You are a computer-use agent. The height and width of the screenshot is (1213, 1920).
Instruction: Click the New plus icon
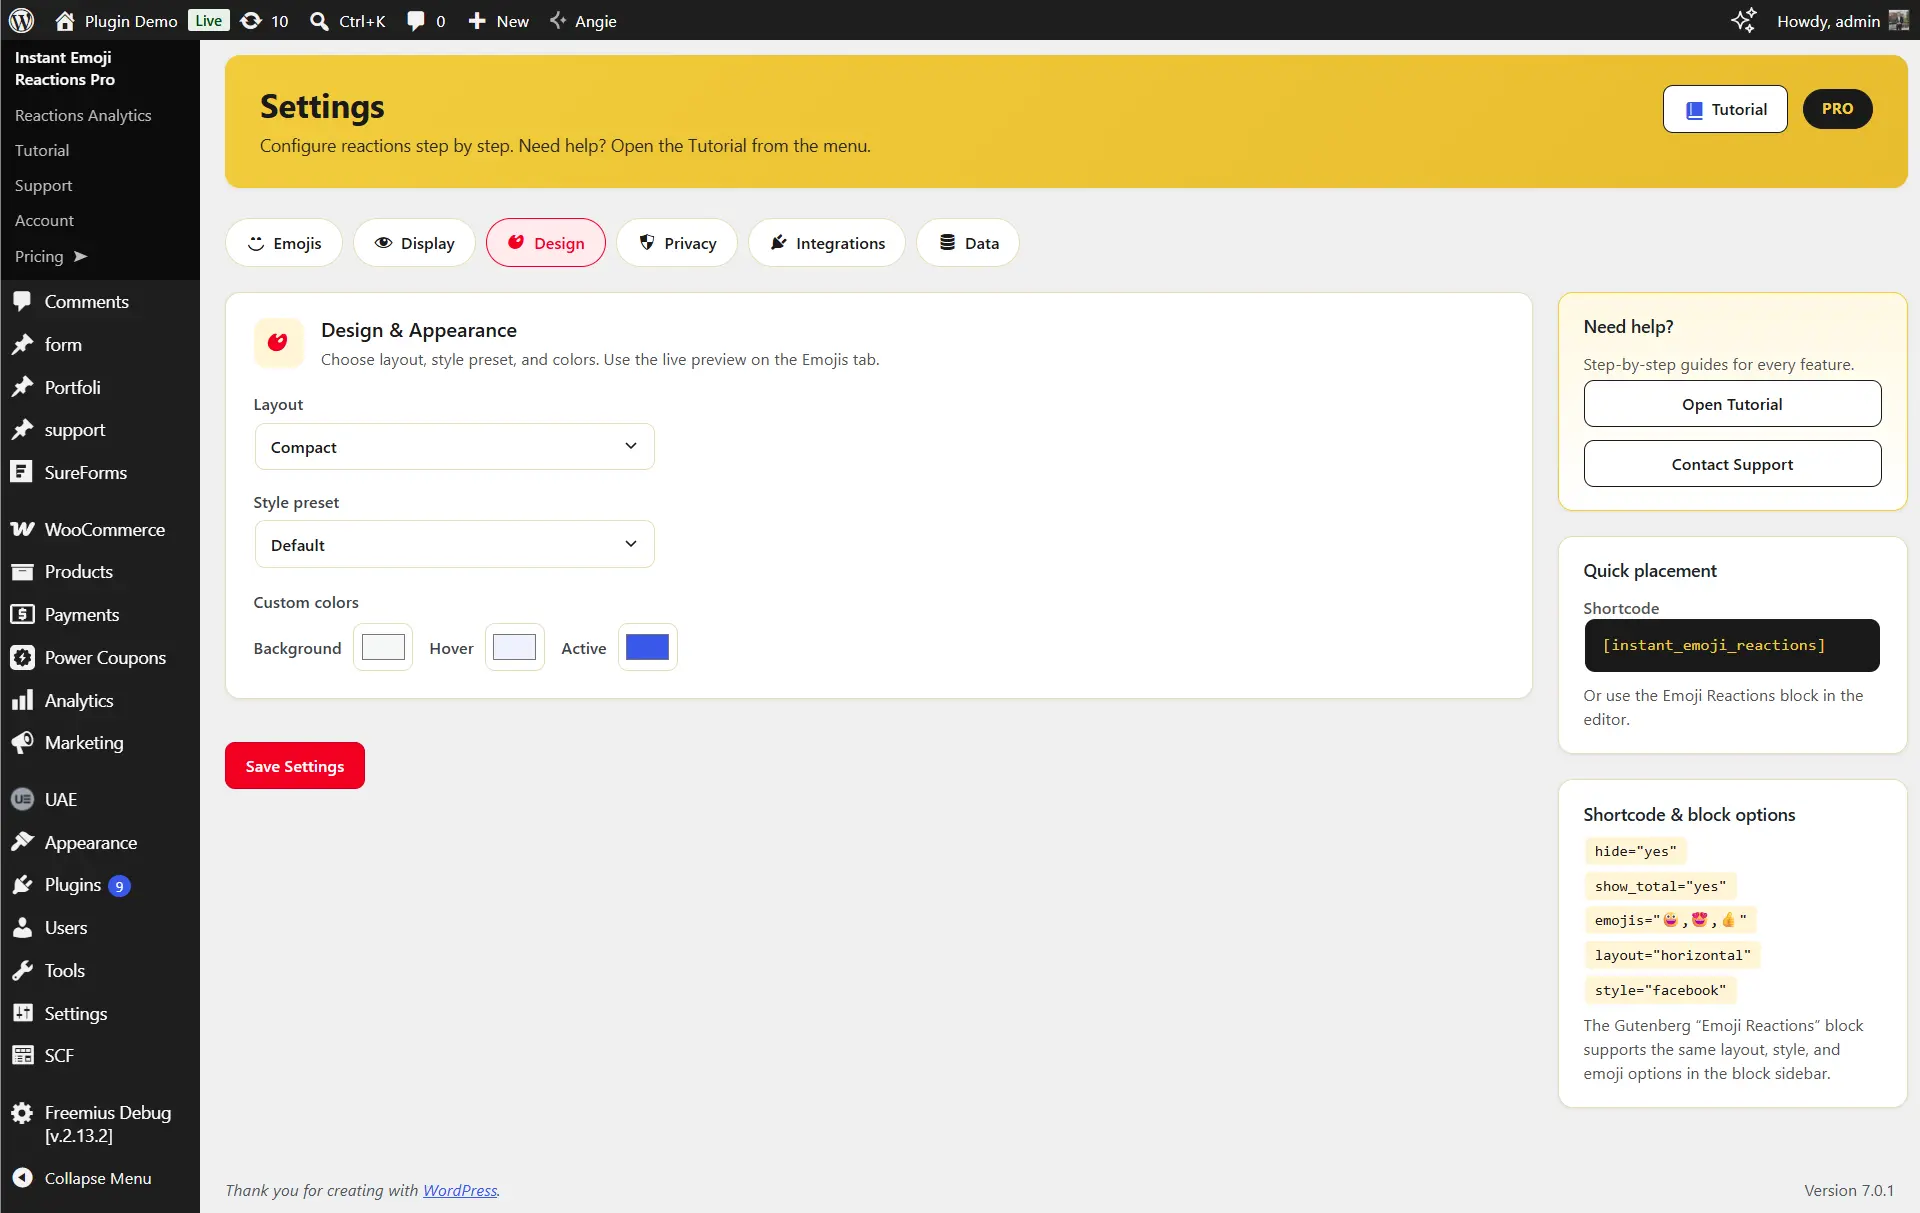click(477, 21)
